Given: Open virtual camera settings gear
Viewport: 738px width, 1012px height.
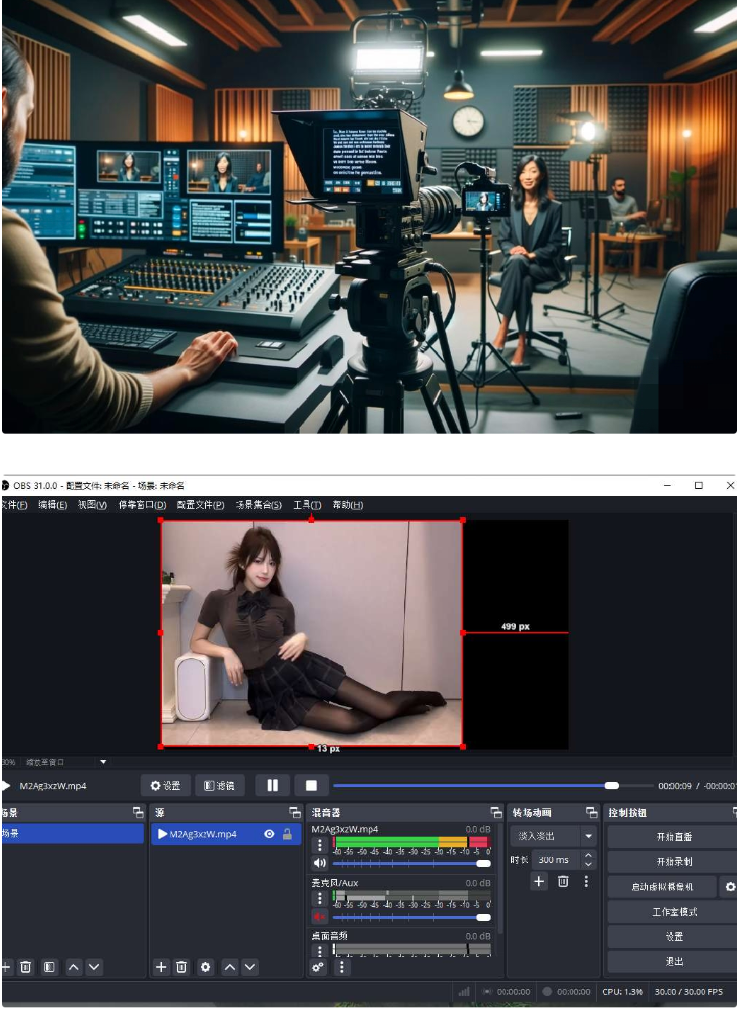Looking at the screenshot, I should click(x=729, y=887).
